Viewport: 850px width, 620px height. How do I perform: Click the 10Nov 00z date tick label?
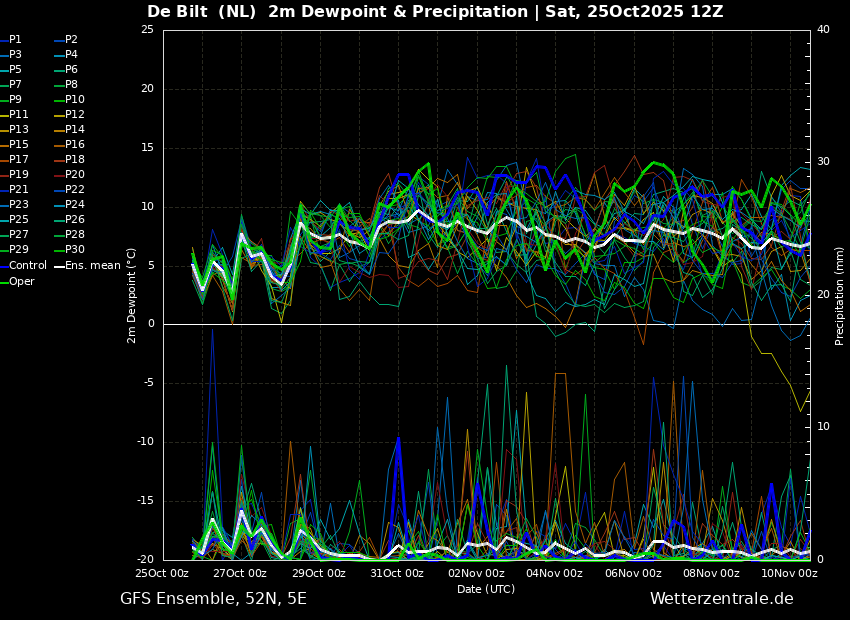790,573
